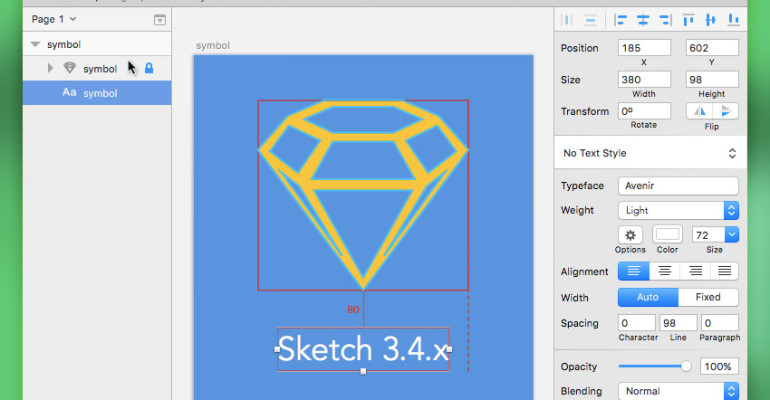This screenshot has width=770, height=400.
Task: Click the bottom resize handle of text box
Action: [x=363, y=372]
